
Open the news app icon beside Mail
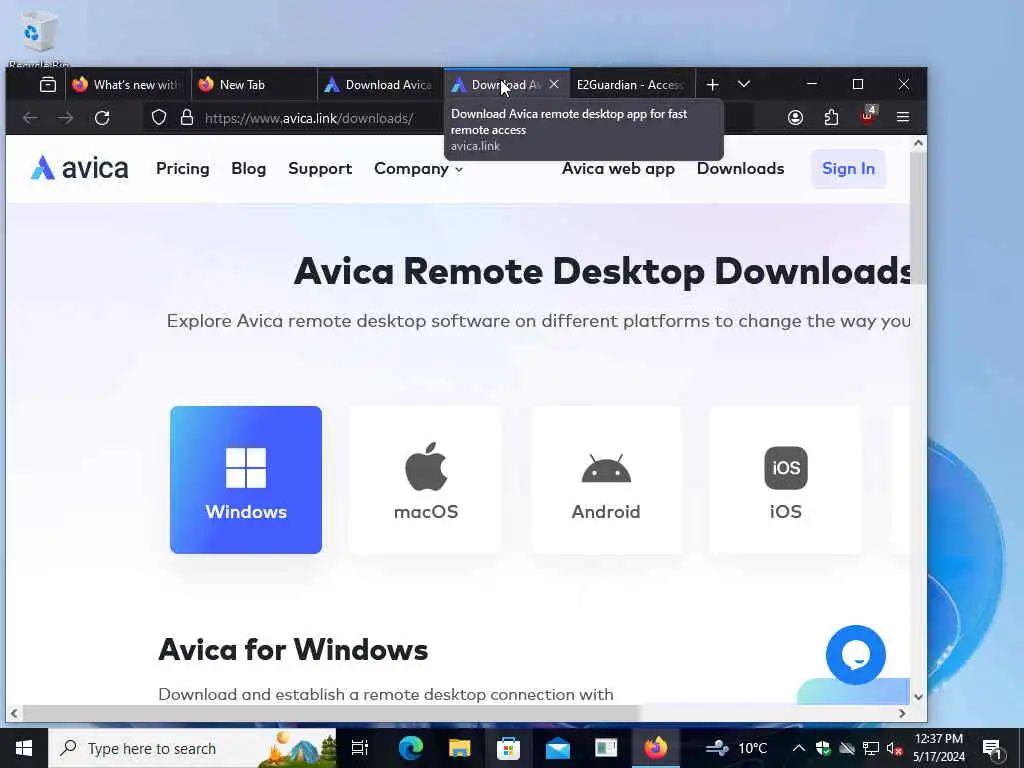(x=606, y=748)
